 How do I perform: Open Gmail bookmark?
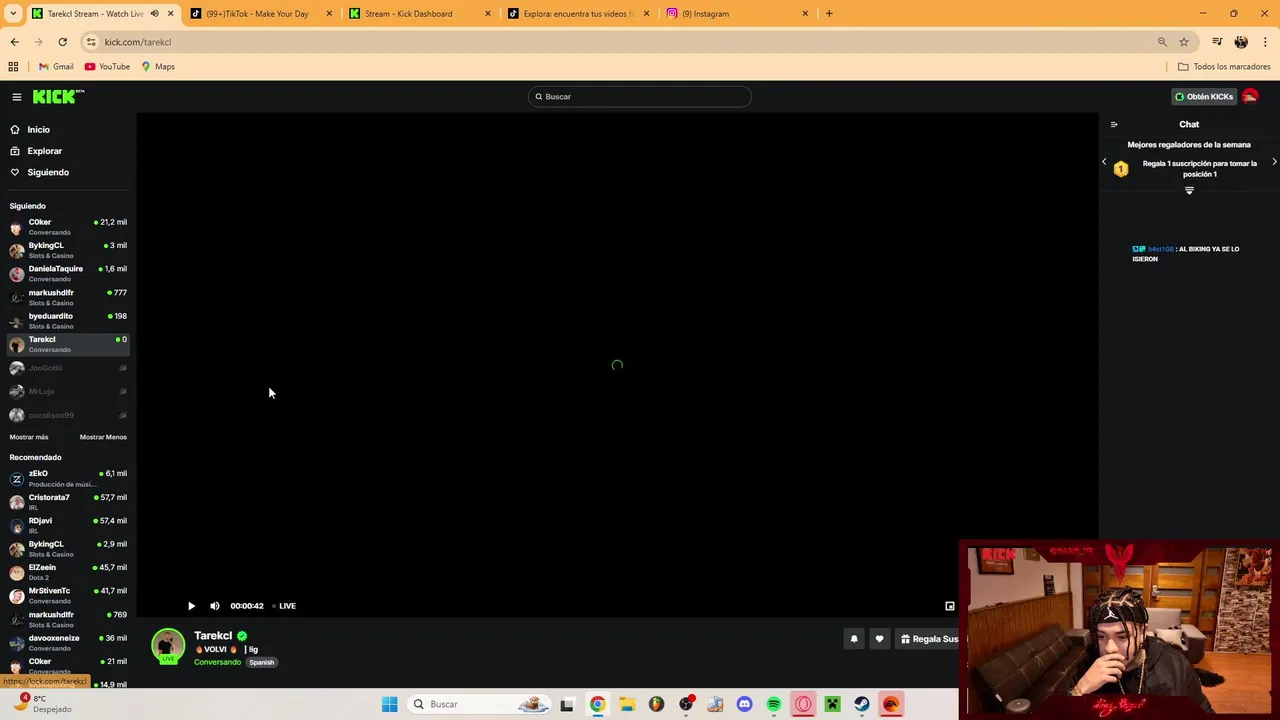pyautogui.click(x=56, y=67)
